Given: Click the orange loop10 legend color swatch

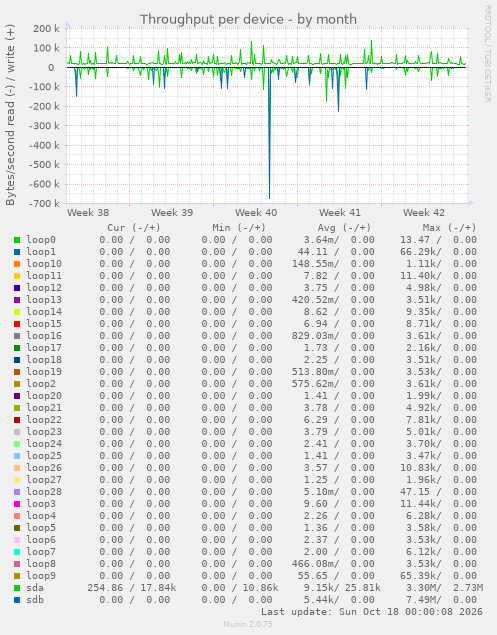Looking at the screenshot, I should [17, 264].
